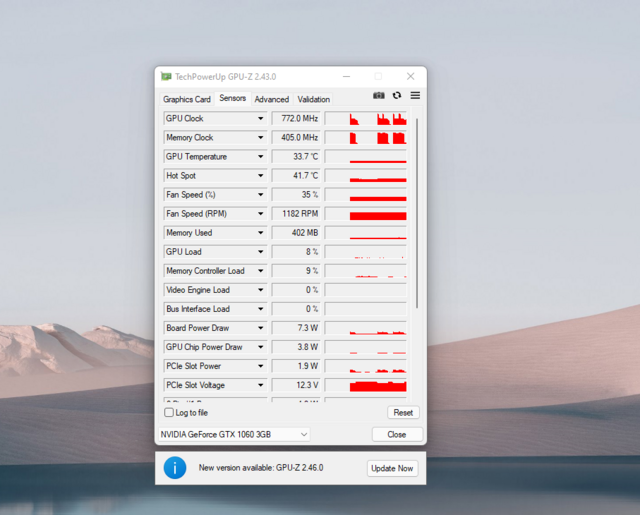Switch to the Graphics Card tab
Image resolution: width=640 pixels, height=515 pixels.
187,100
